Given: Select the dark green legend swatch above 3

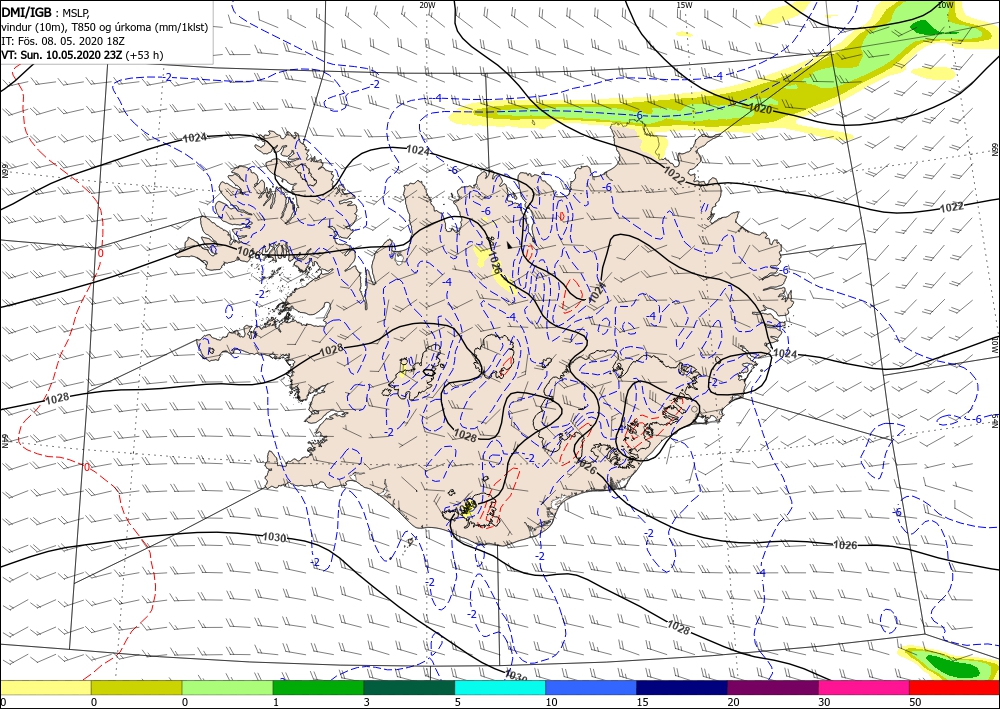Looking at the screenshot, I should 409,687.
